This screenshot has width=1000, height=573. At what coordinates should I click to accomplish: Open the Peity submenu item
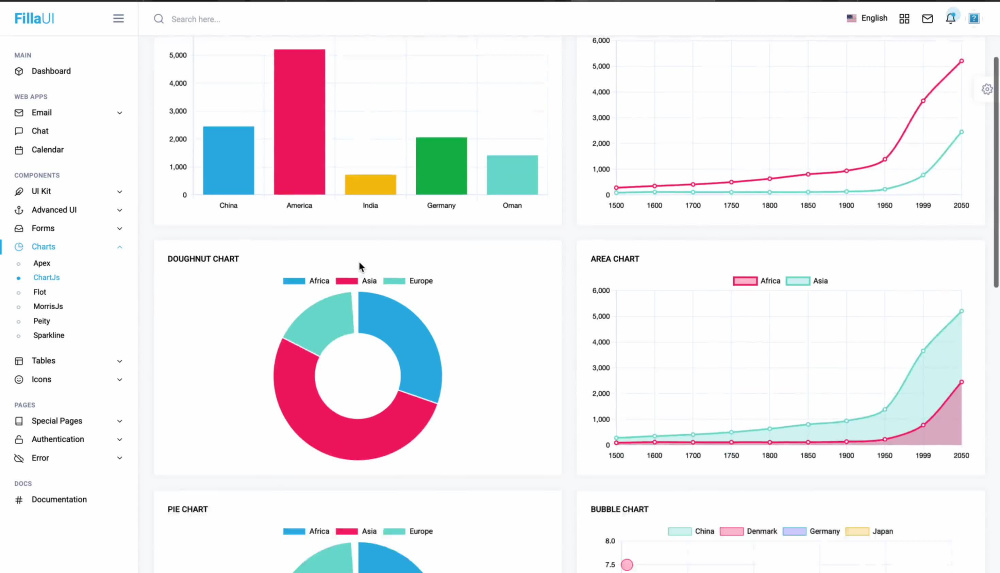(41, 322)
